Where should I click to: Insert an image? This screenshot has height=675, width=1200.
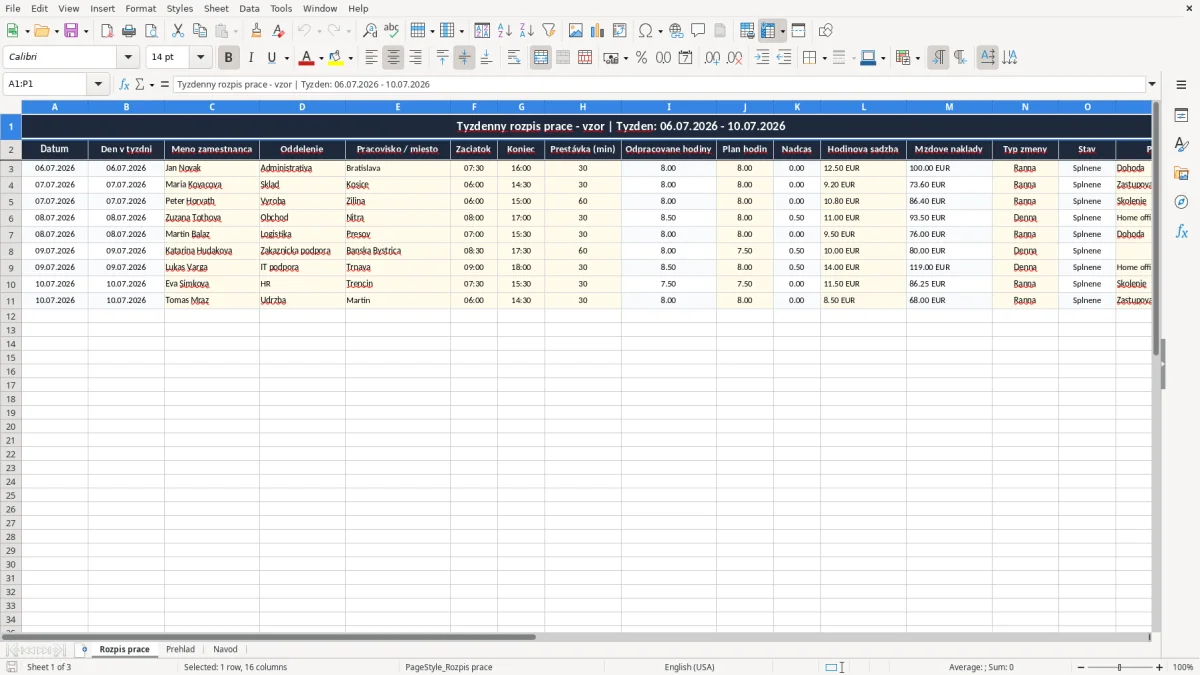tap(576, 31)
